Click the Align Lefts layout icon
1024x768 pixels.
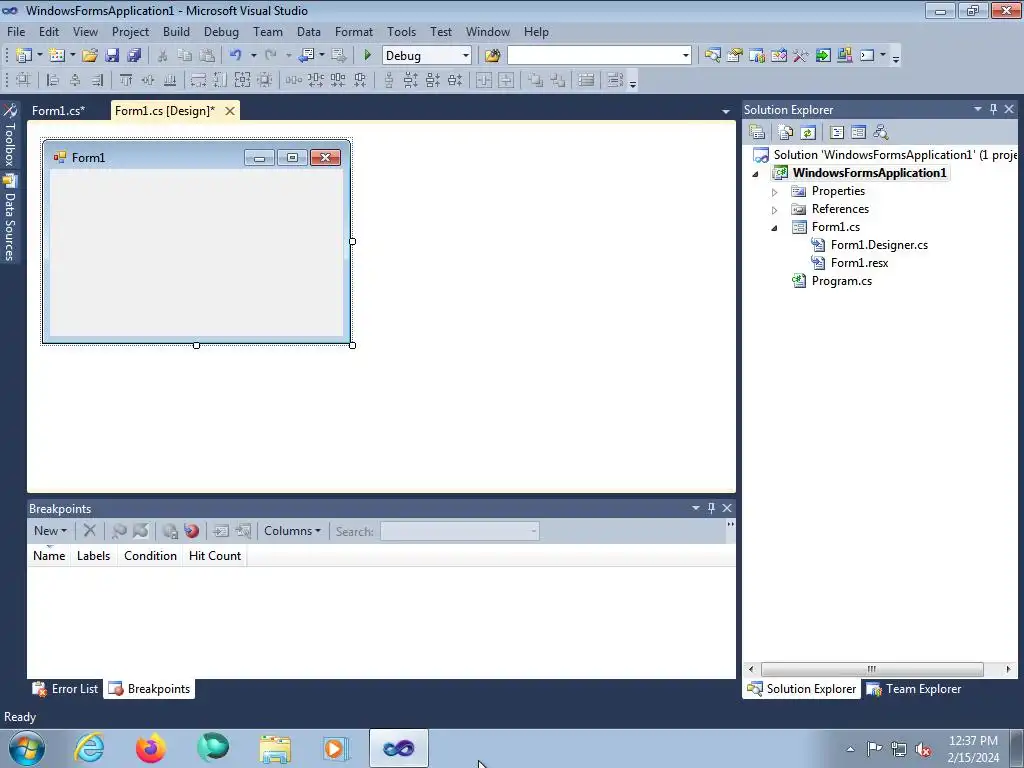coord(53,80)
